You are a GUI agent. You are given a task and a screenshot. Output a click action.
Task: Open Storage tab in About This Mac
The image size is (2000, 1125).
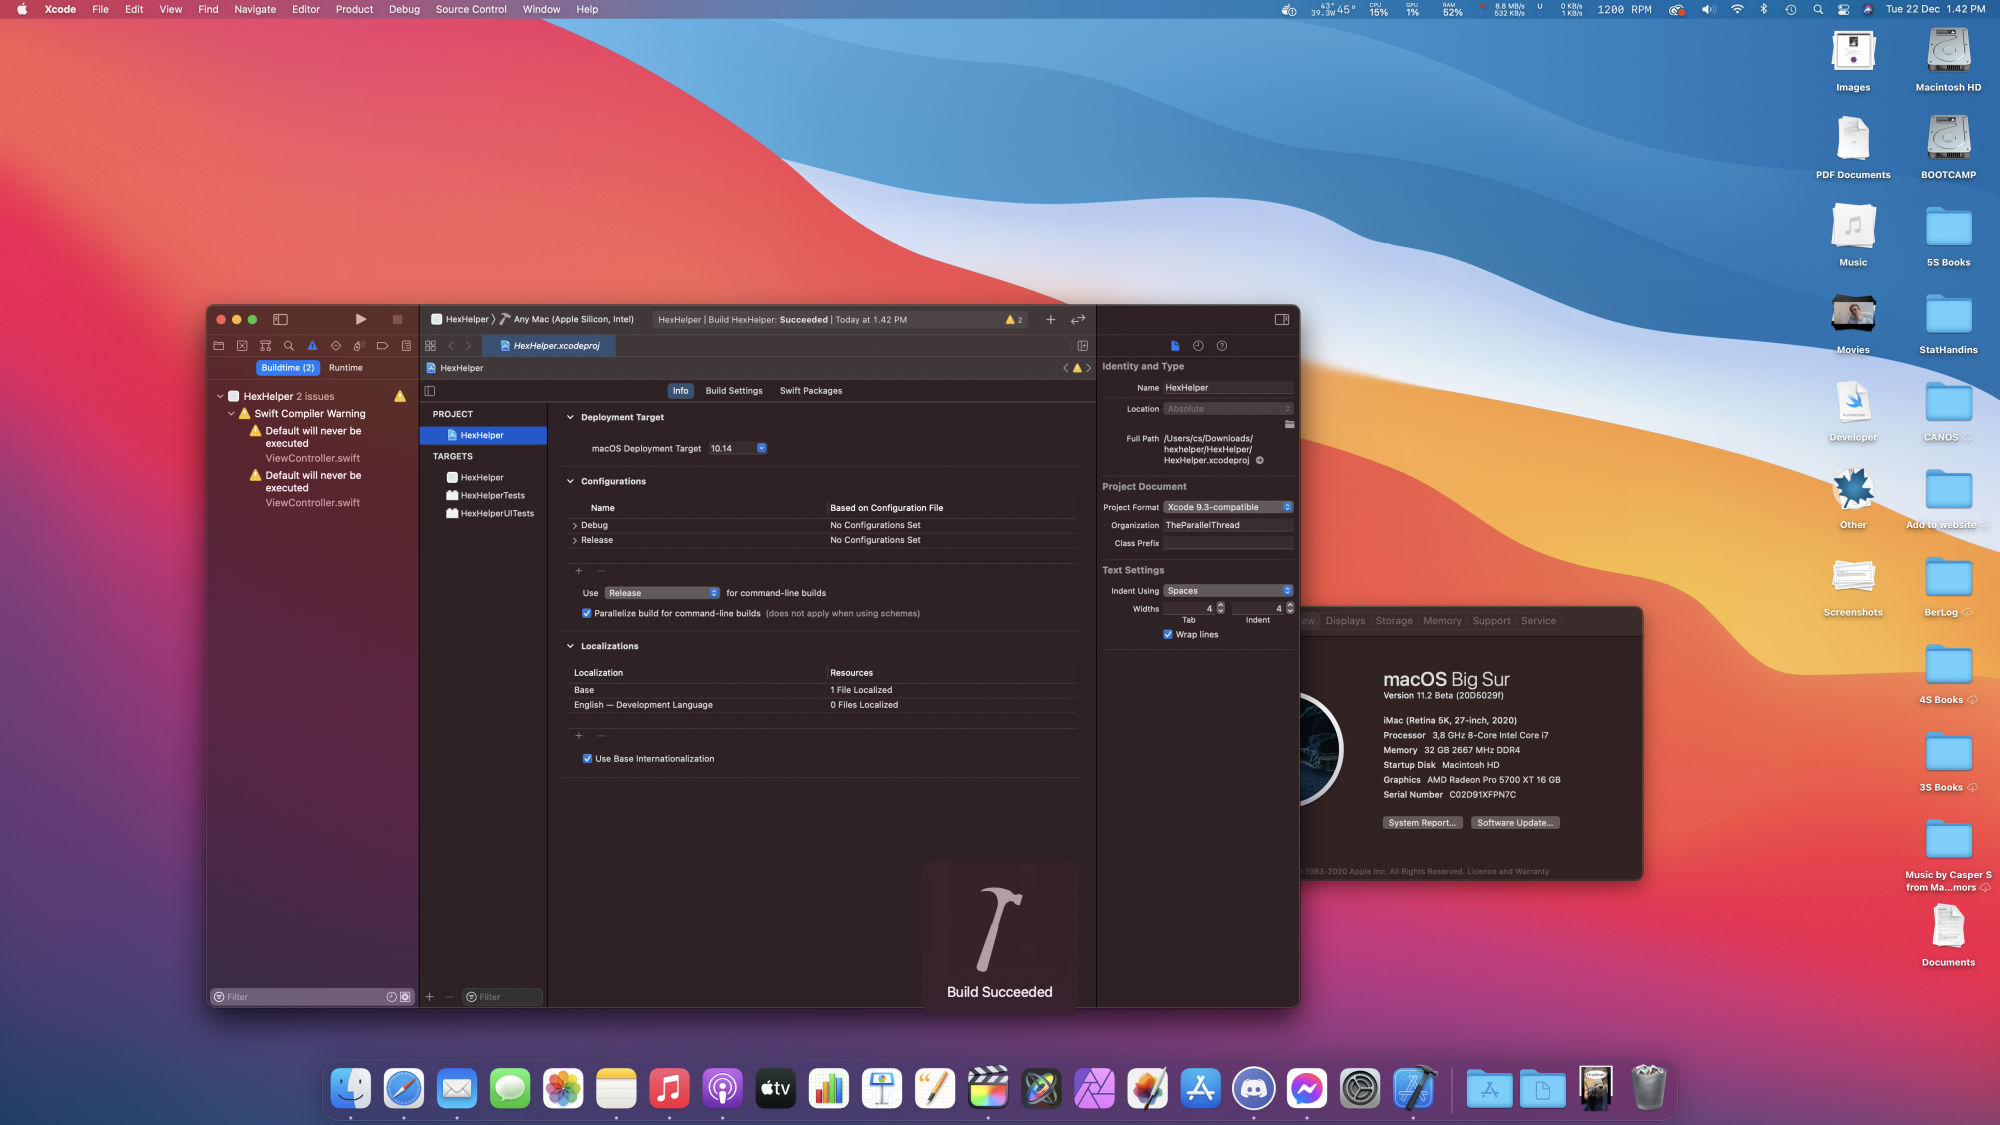click(1394, 621)
